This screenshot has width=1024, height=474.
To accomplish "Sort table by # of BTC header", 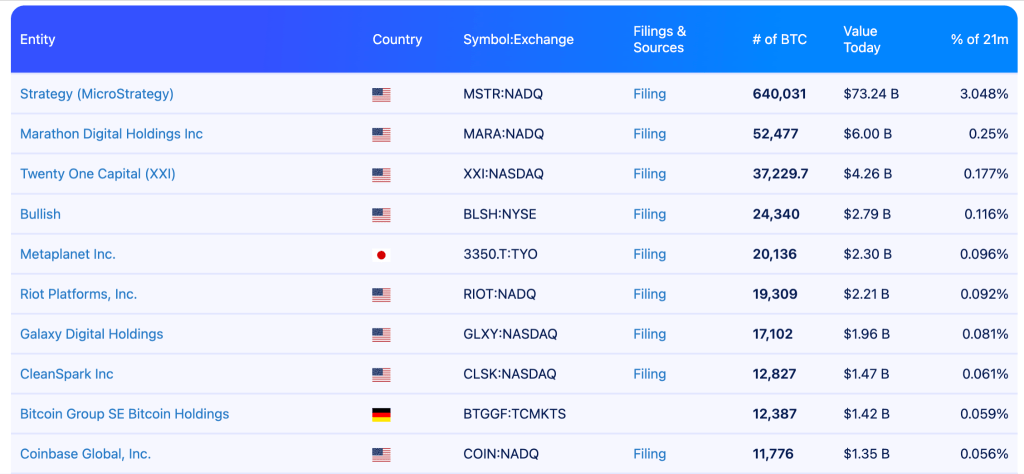I will coord(779,40).
